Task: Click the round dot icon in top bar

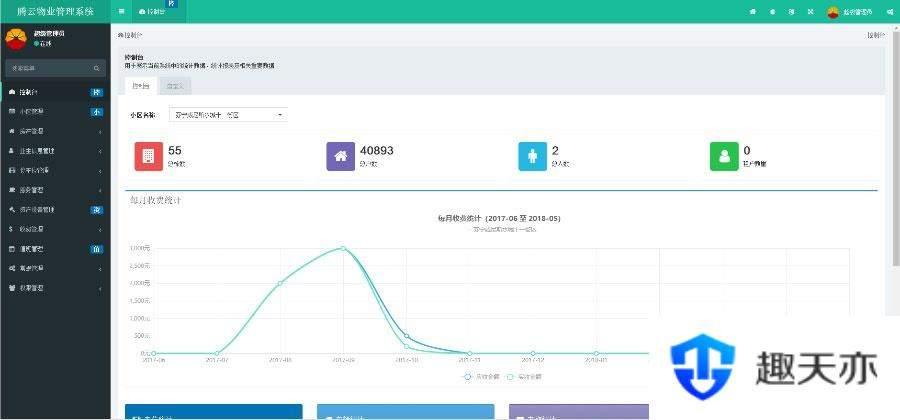Action: point(772,11)
